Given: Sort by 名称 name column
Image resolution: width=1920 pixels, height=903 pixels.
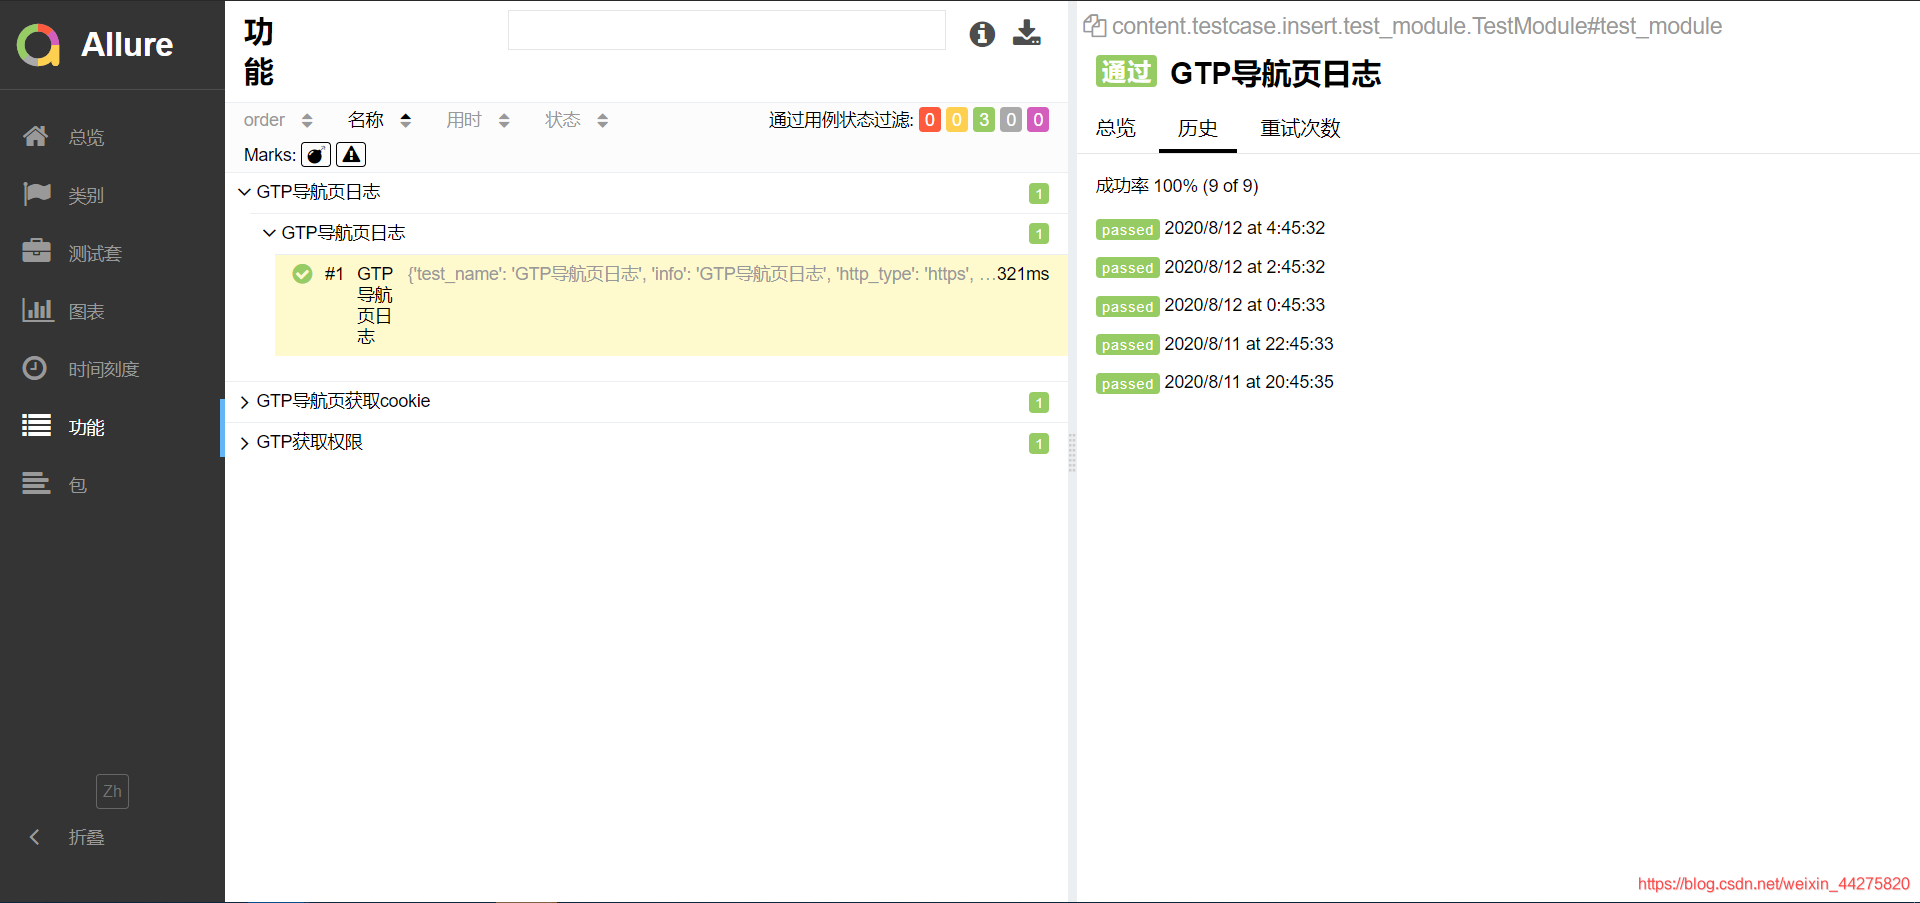Looking at the screenshot, I should 379,120.
